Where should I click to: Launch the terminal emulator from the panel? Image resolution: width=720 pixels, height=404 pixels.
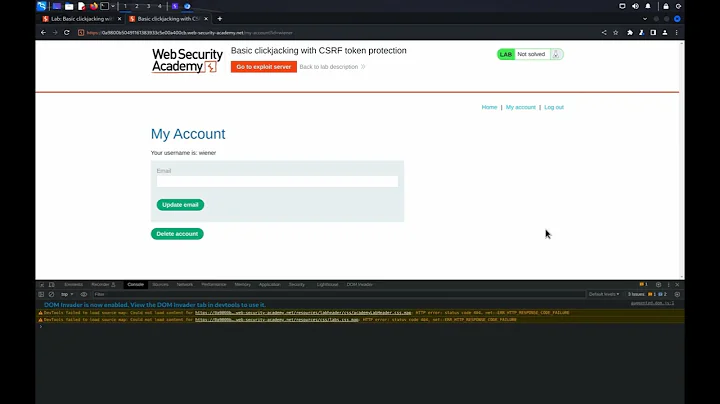(x=105, y=6)
